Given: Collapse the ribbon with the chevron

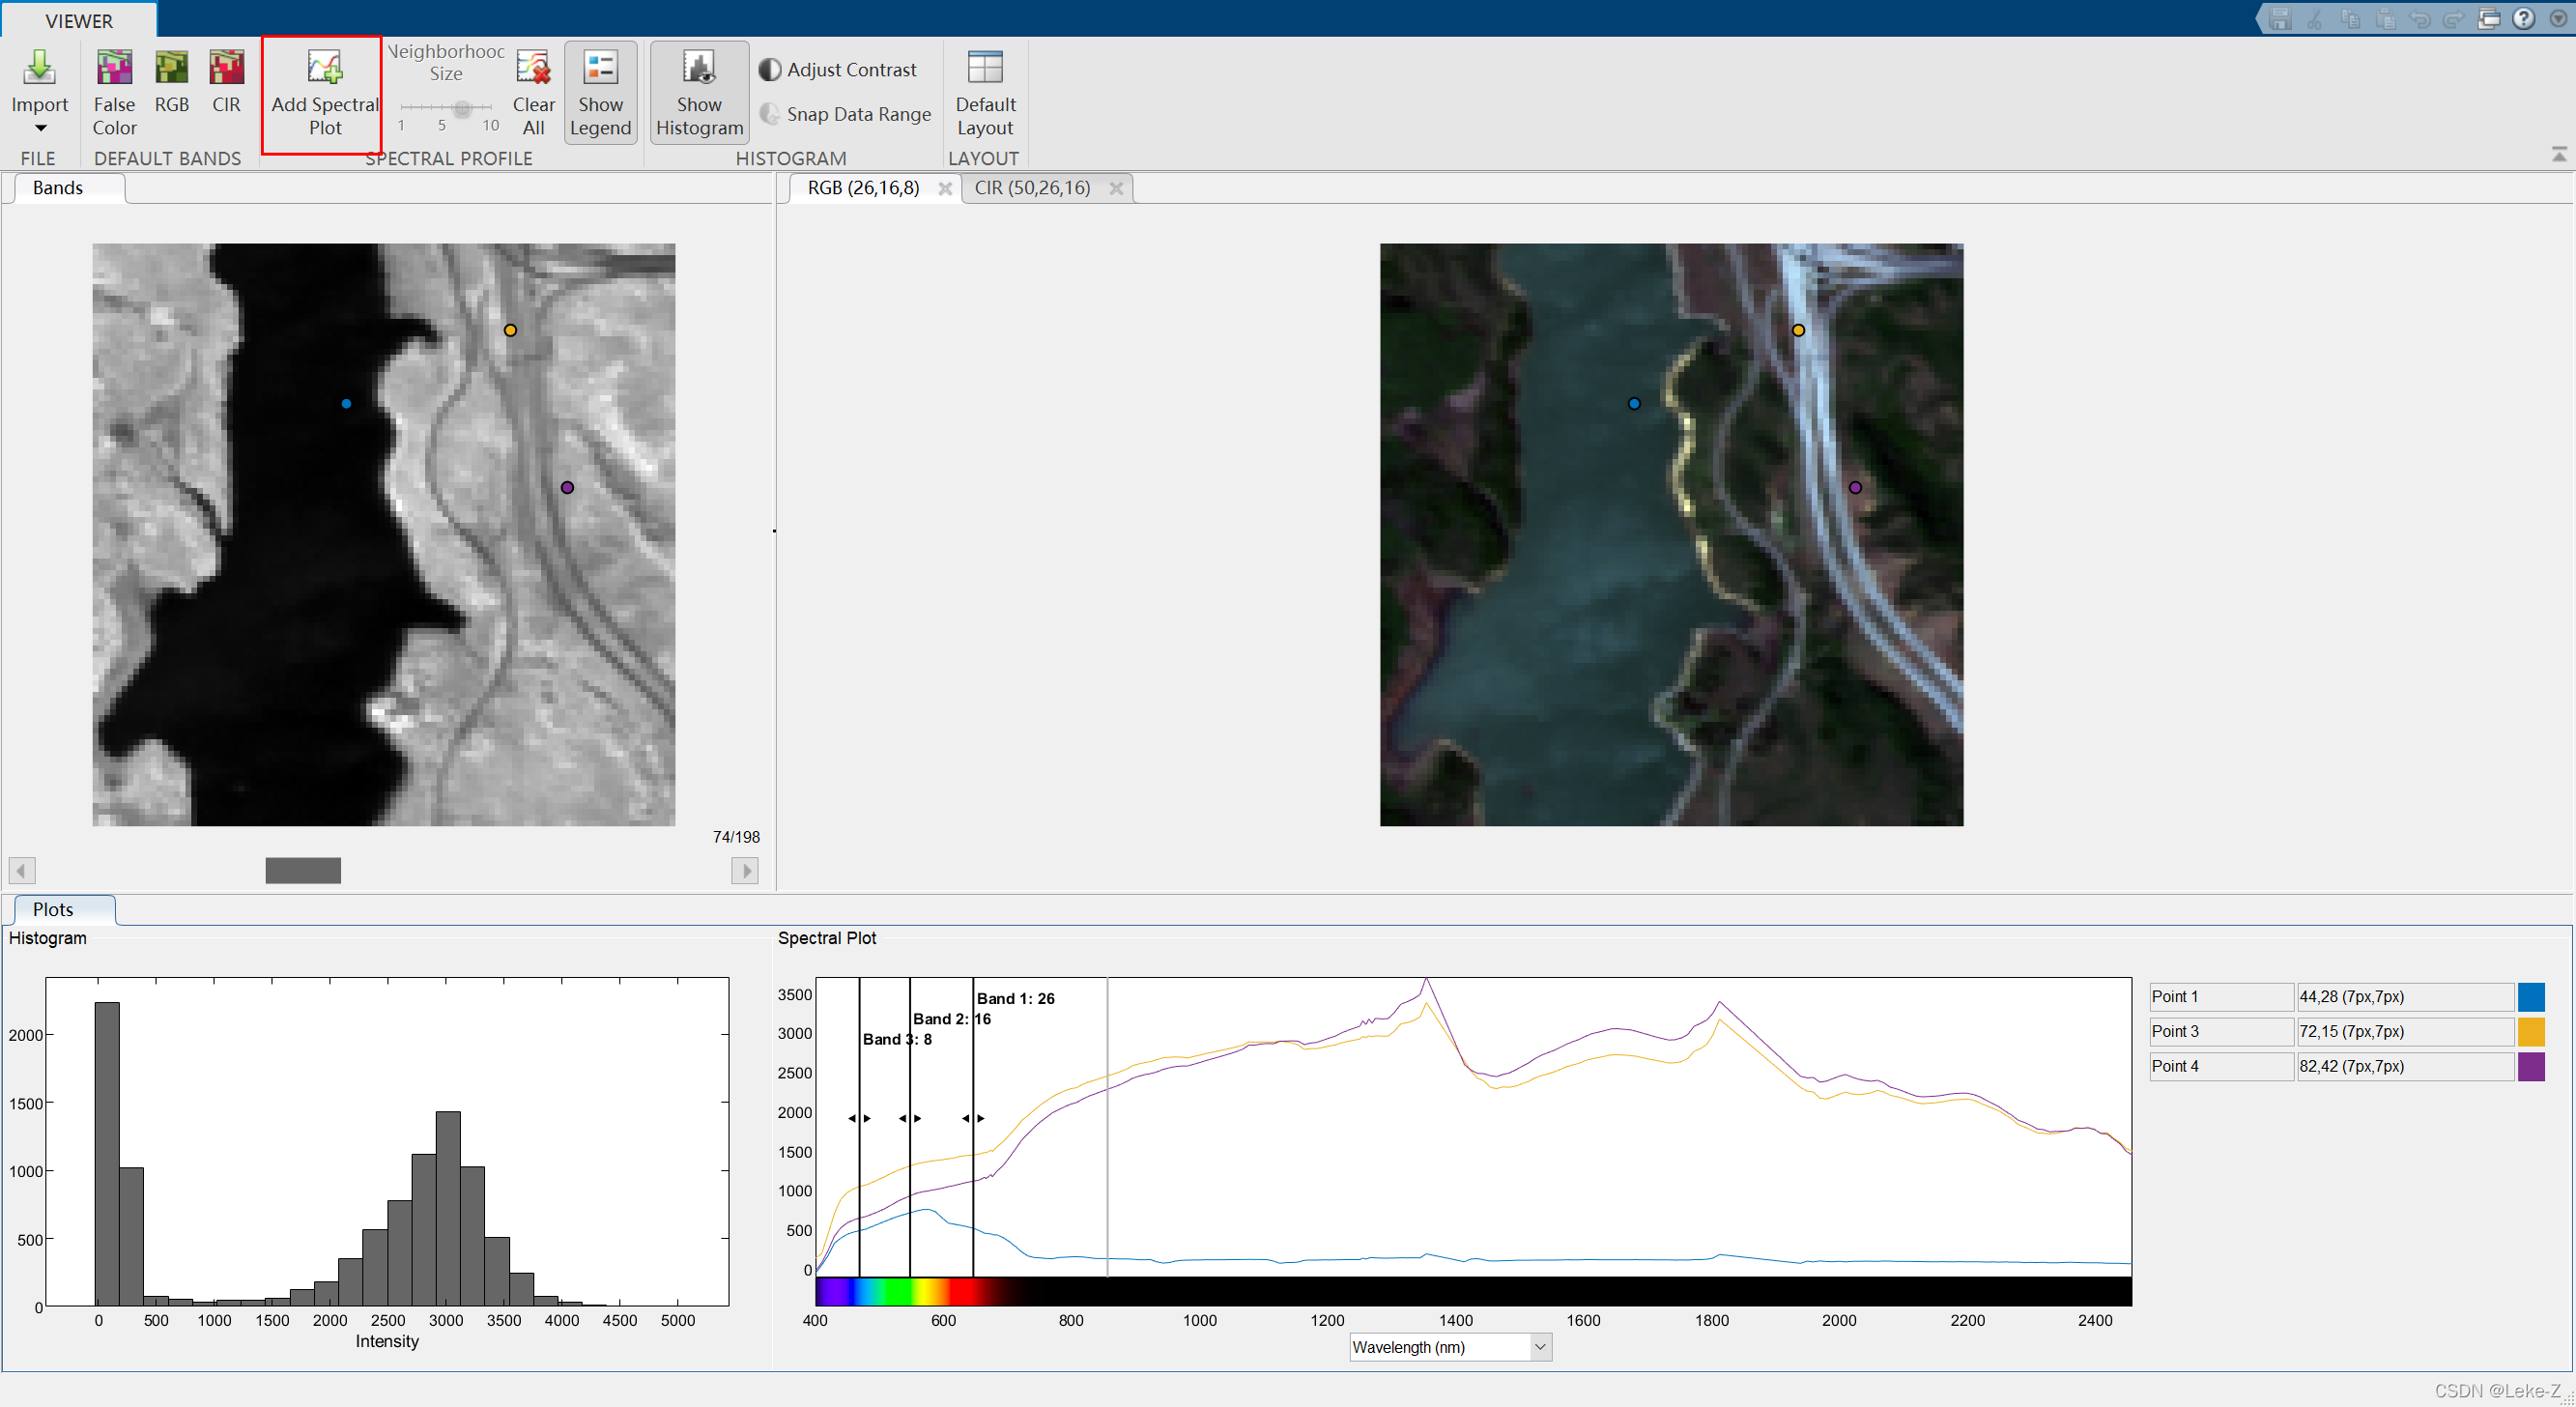Looking at the screenshot, I should 2558,153.
